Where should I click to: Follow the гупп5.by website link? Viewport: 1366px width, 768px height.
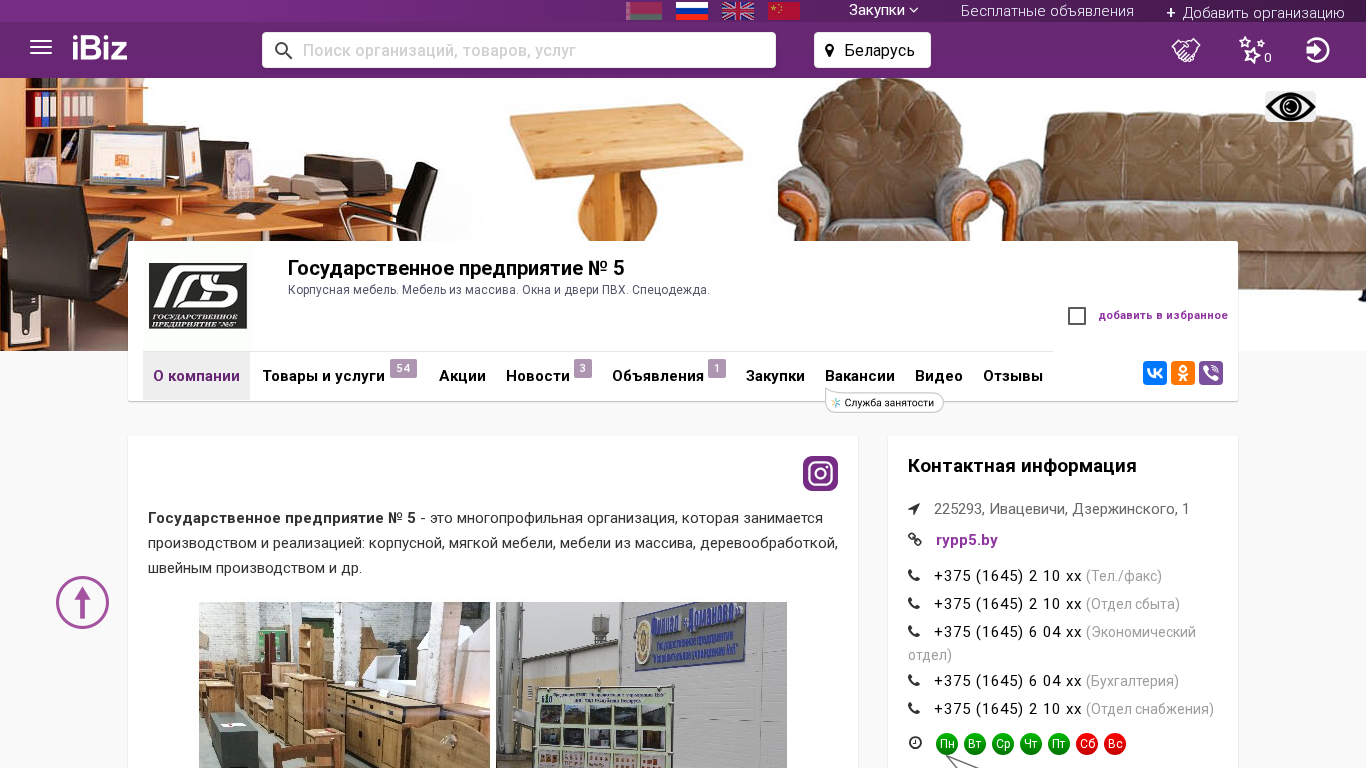click(x=967, y=540)
